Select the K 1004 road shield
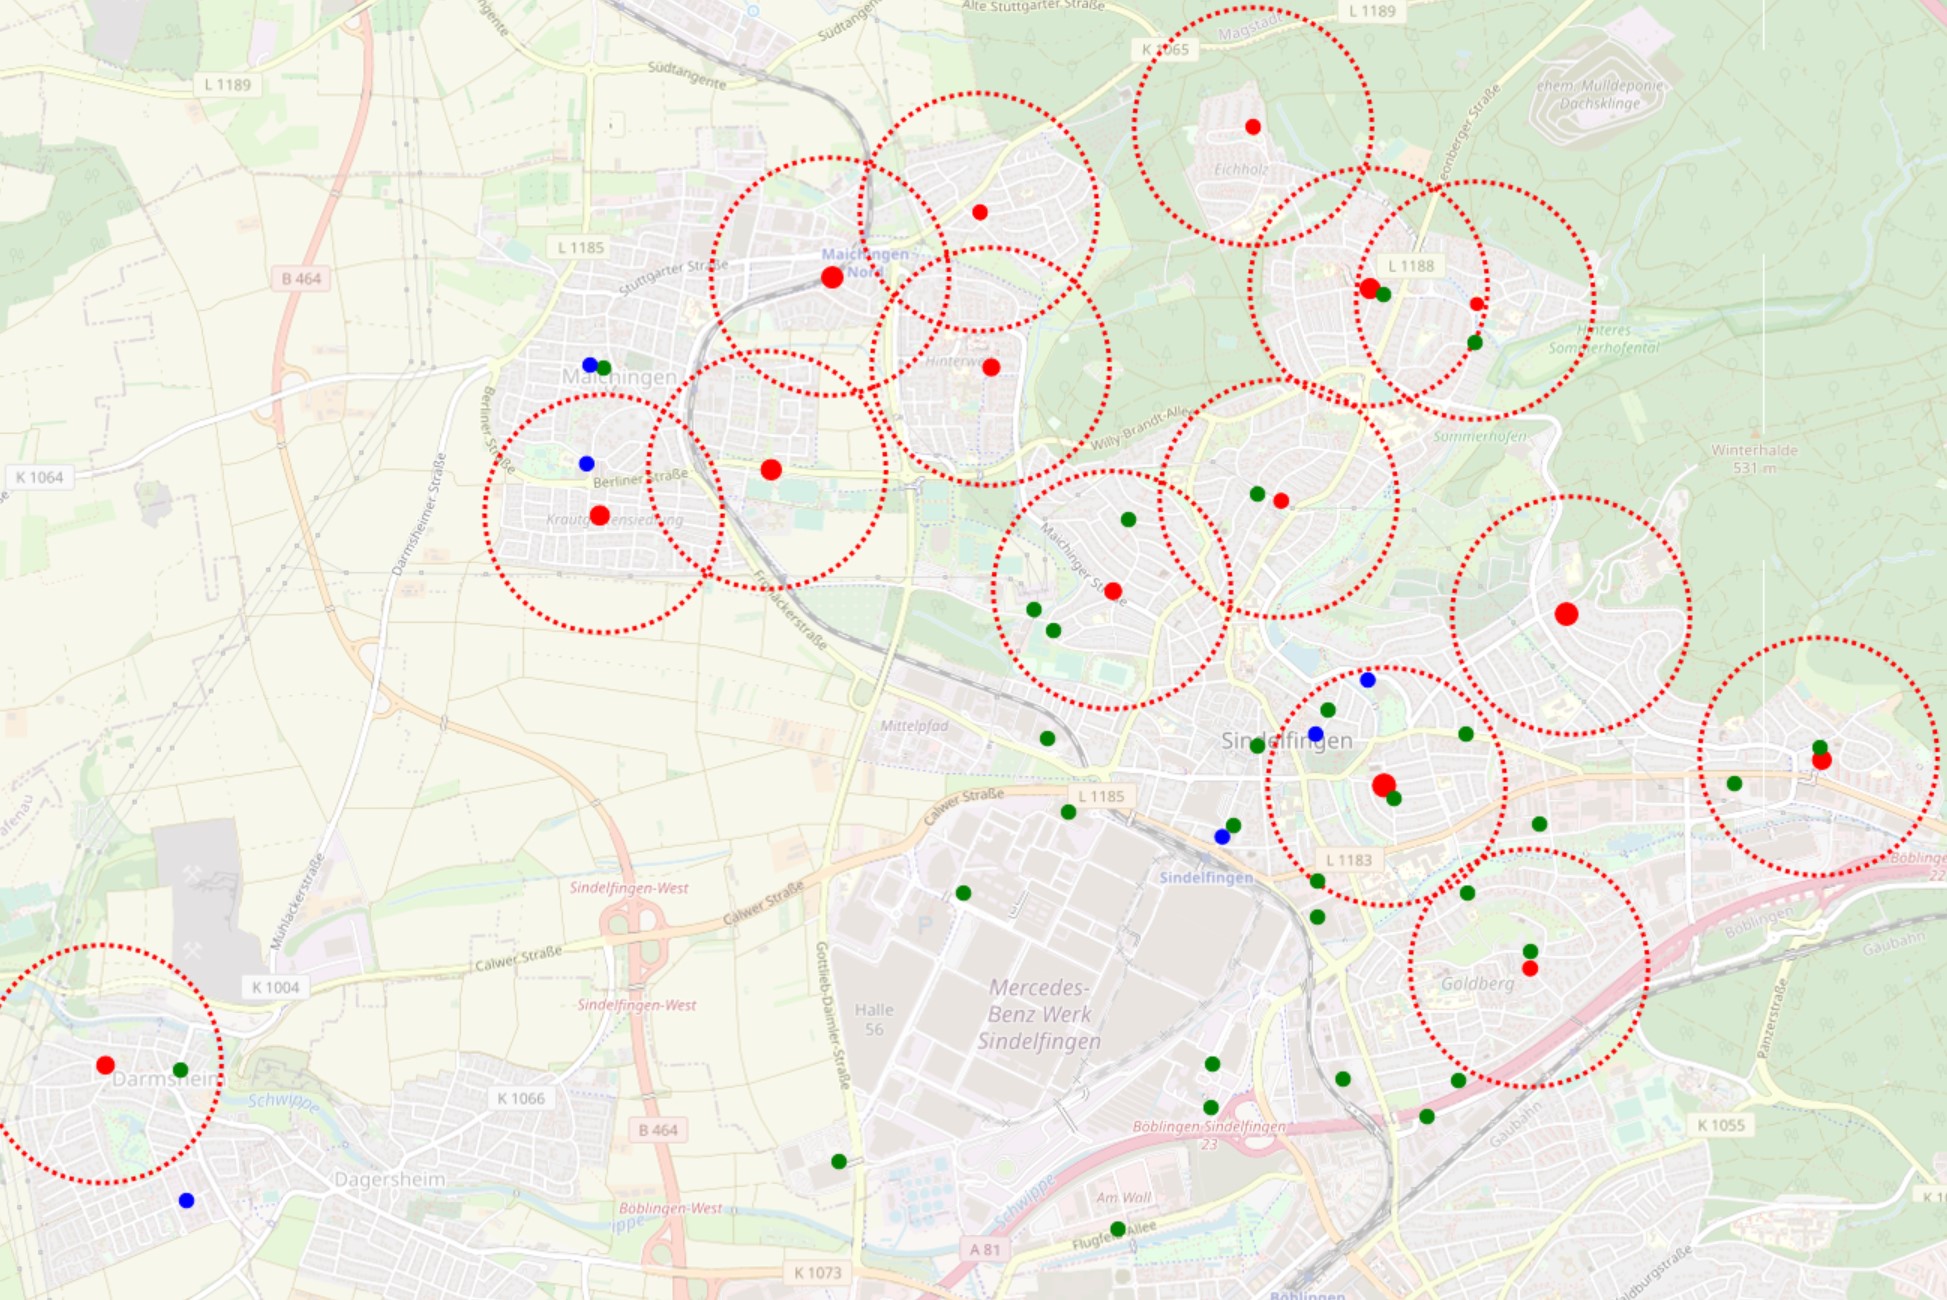 coord(275,987)
